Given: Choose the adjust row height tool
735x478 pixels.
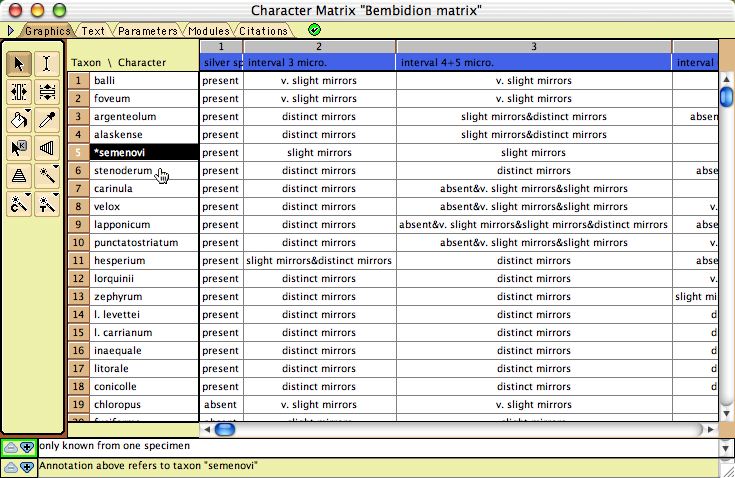Looking at the screenshot, I should [47, 92].
